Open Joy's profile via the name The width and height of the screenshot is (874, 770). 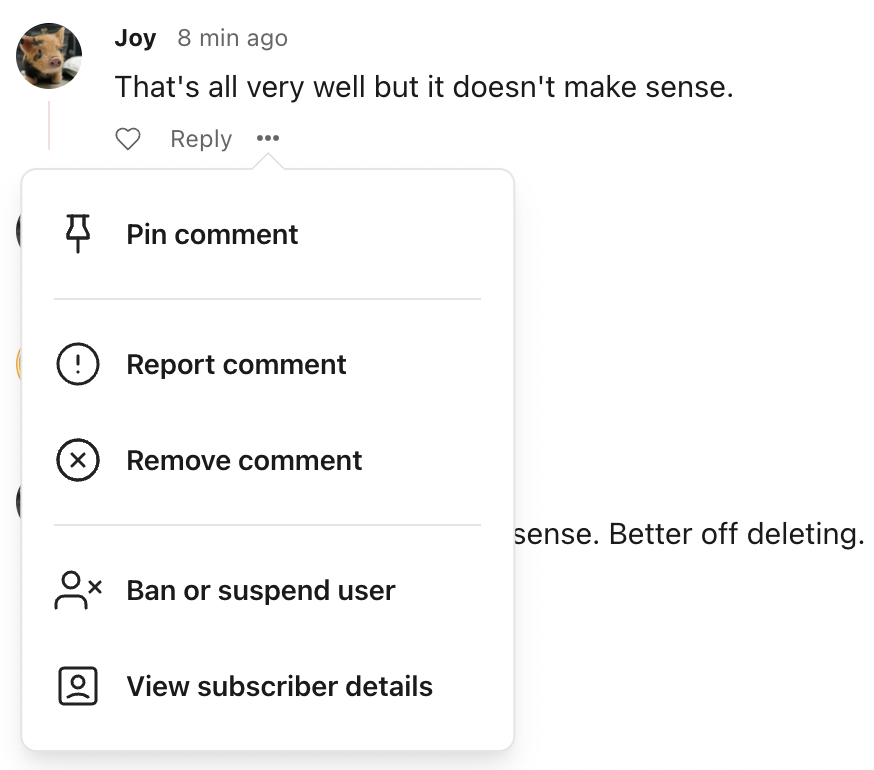pyautogui.click(x=135, y=38)
